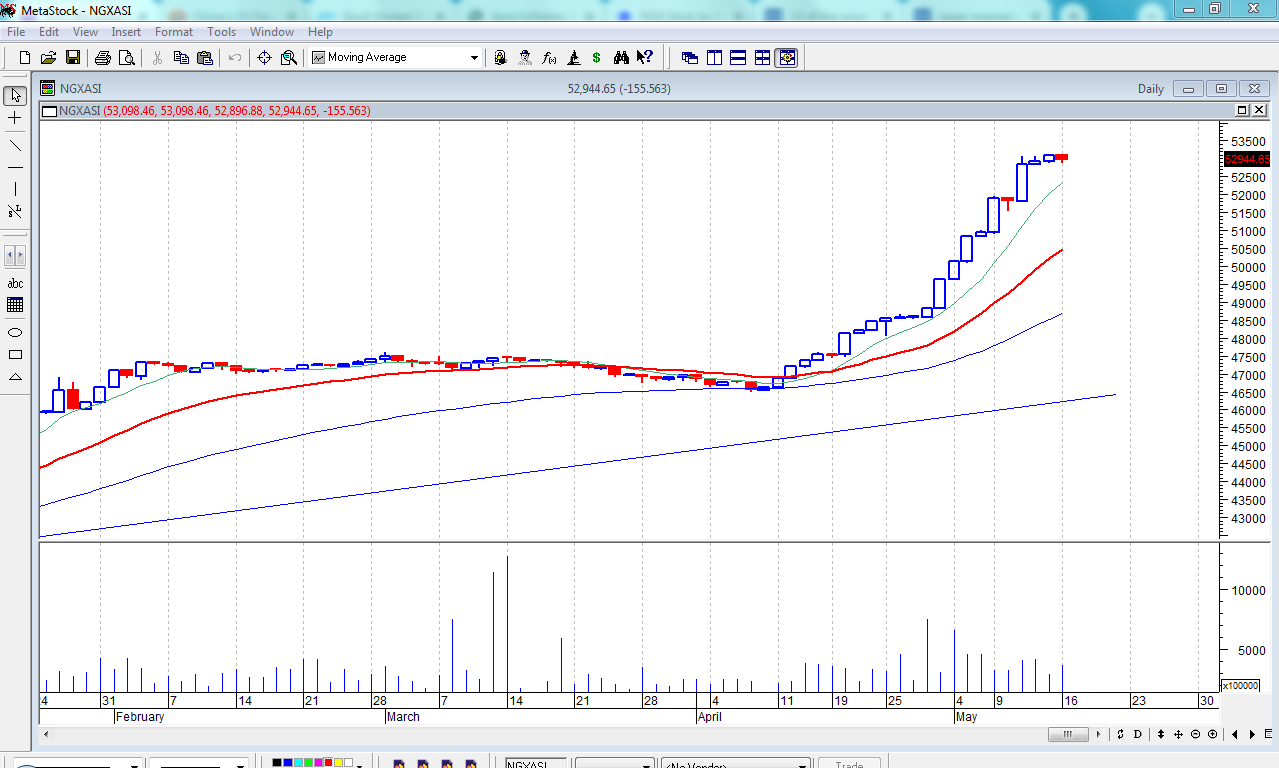Viewport: 1279px width, 768px height.
Task: Open the View menu
Action: pos(85,32)
